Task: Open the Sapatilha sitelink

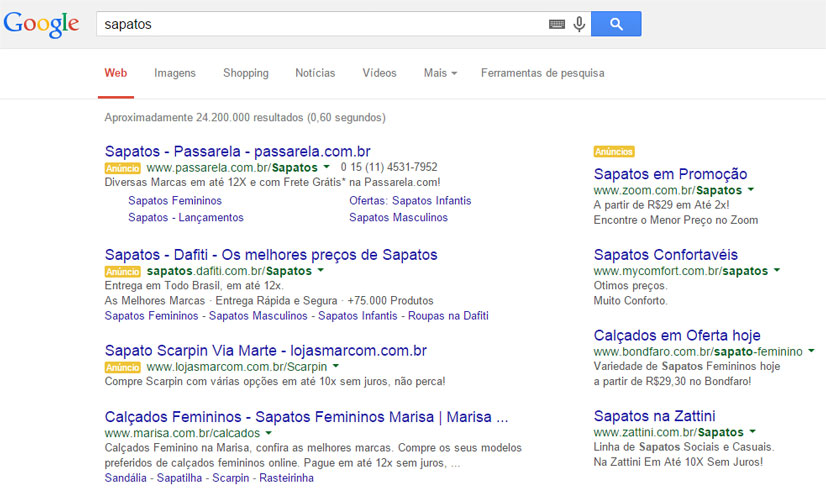Action: (179, 478)
